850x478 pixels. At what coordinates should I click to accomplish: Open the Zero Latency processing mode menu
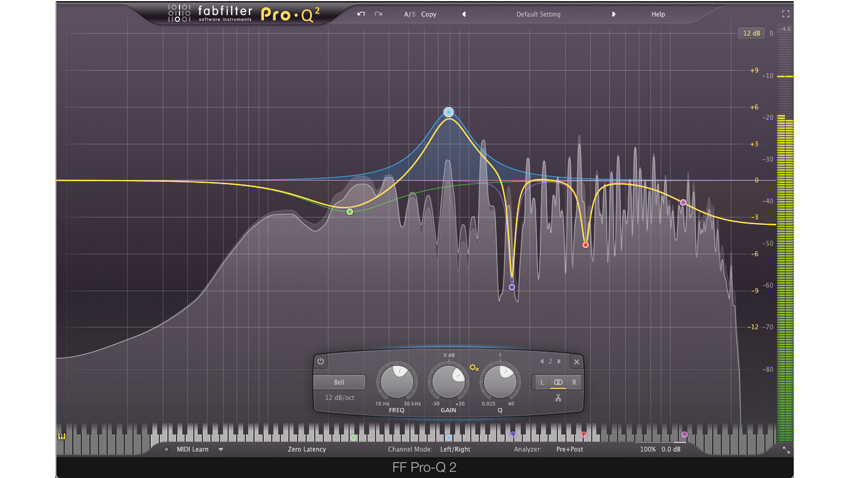307,449
